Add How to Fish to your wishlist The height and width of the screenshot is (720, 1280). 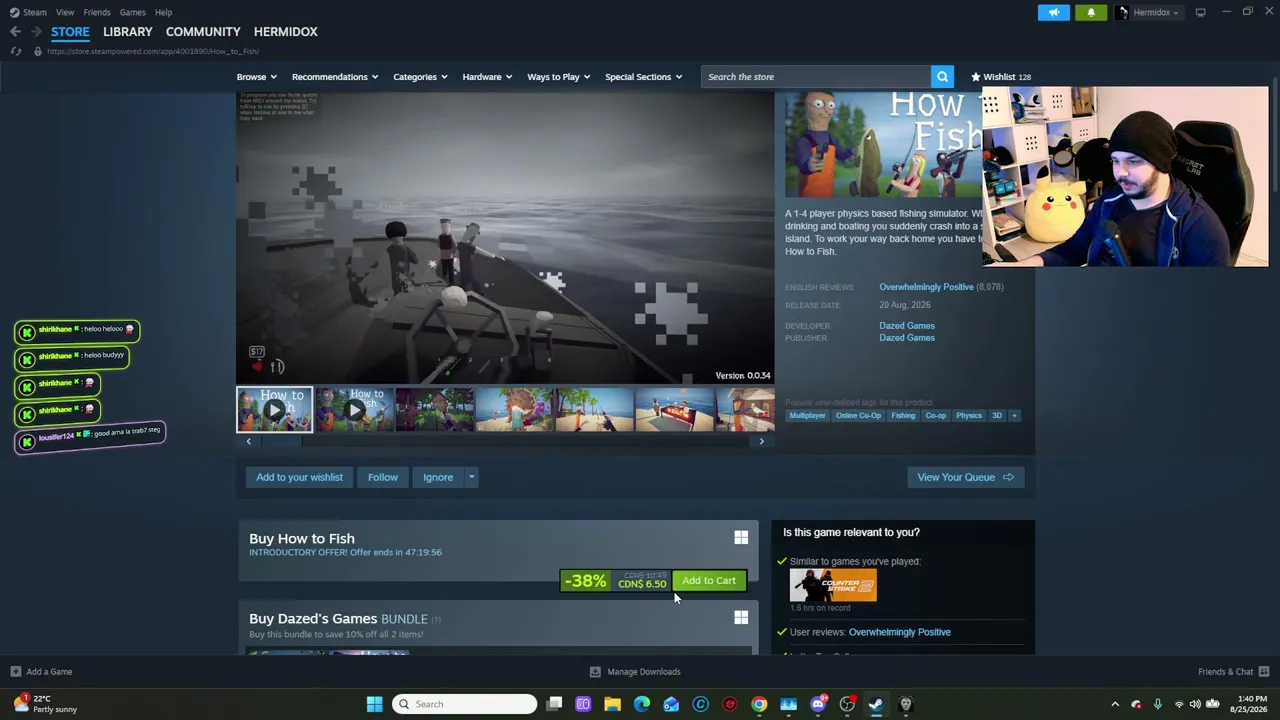(x=299, y=477)
